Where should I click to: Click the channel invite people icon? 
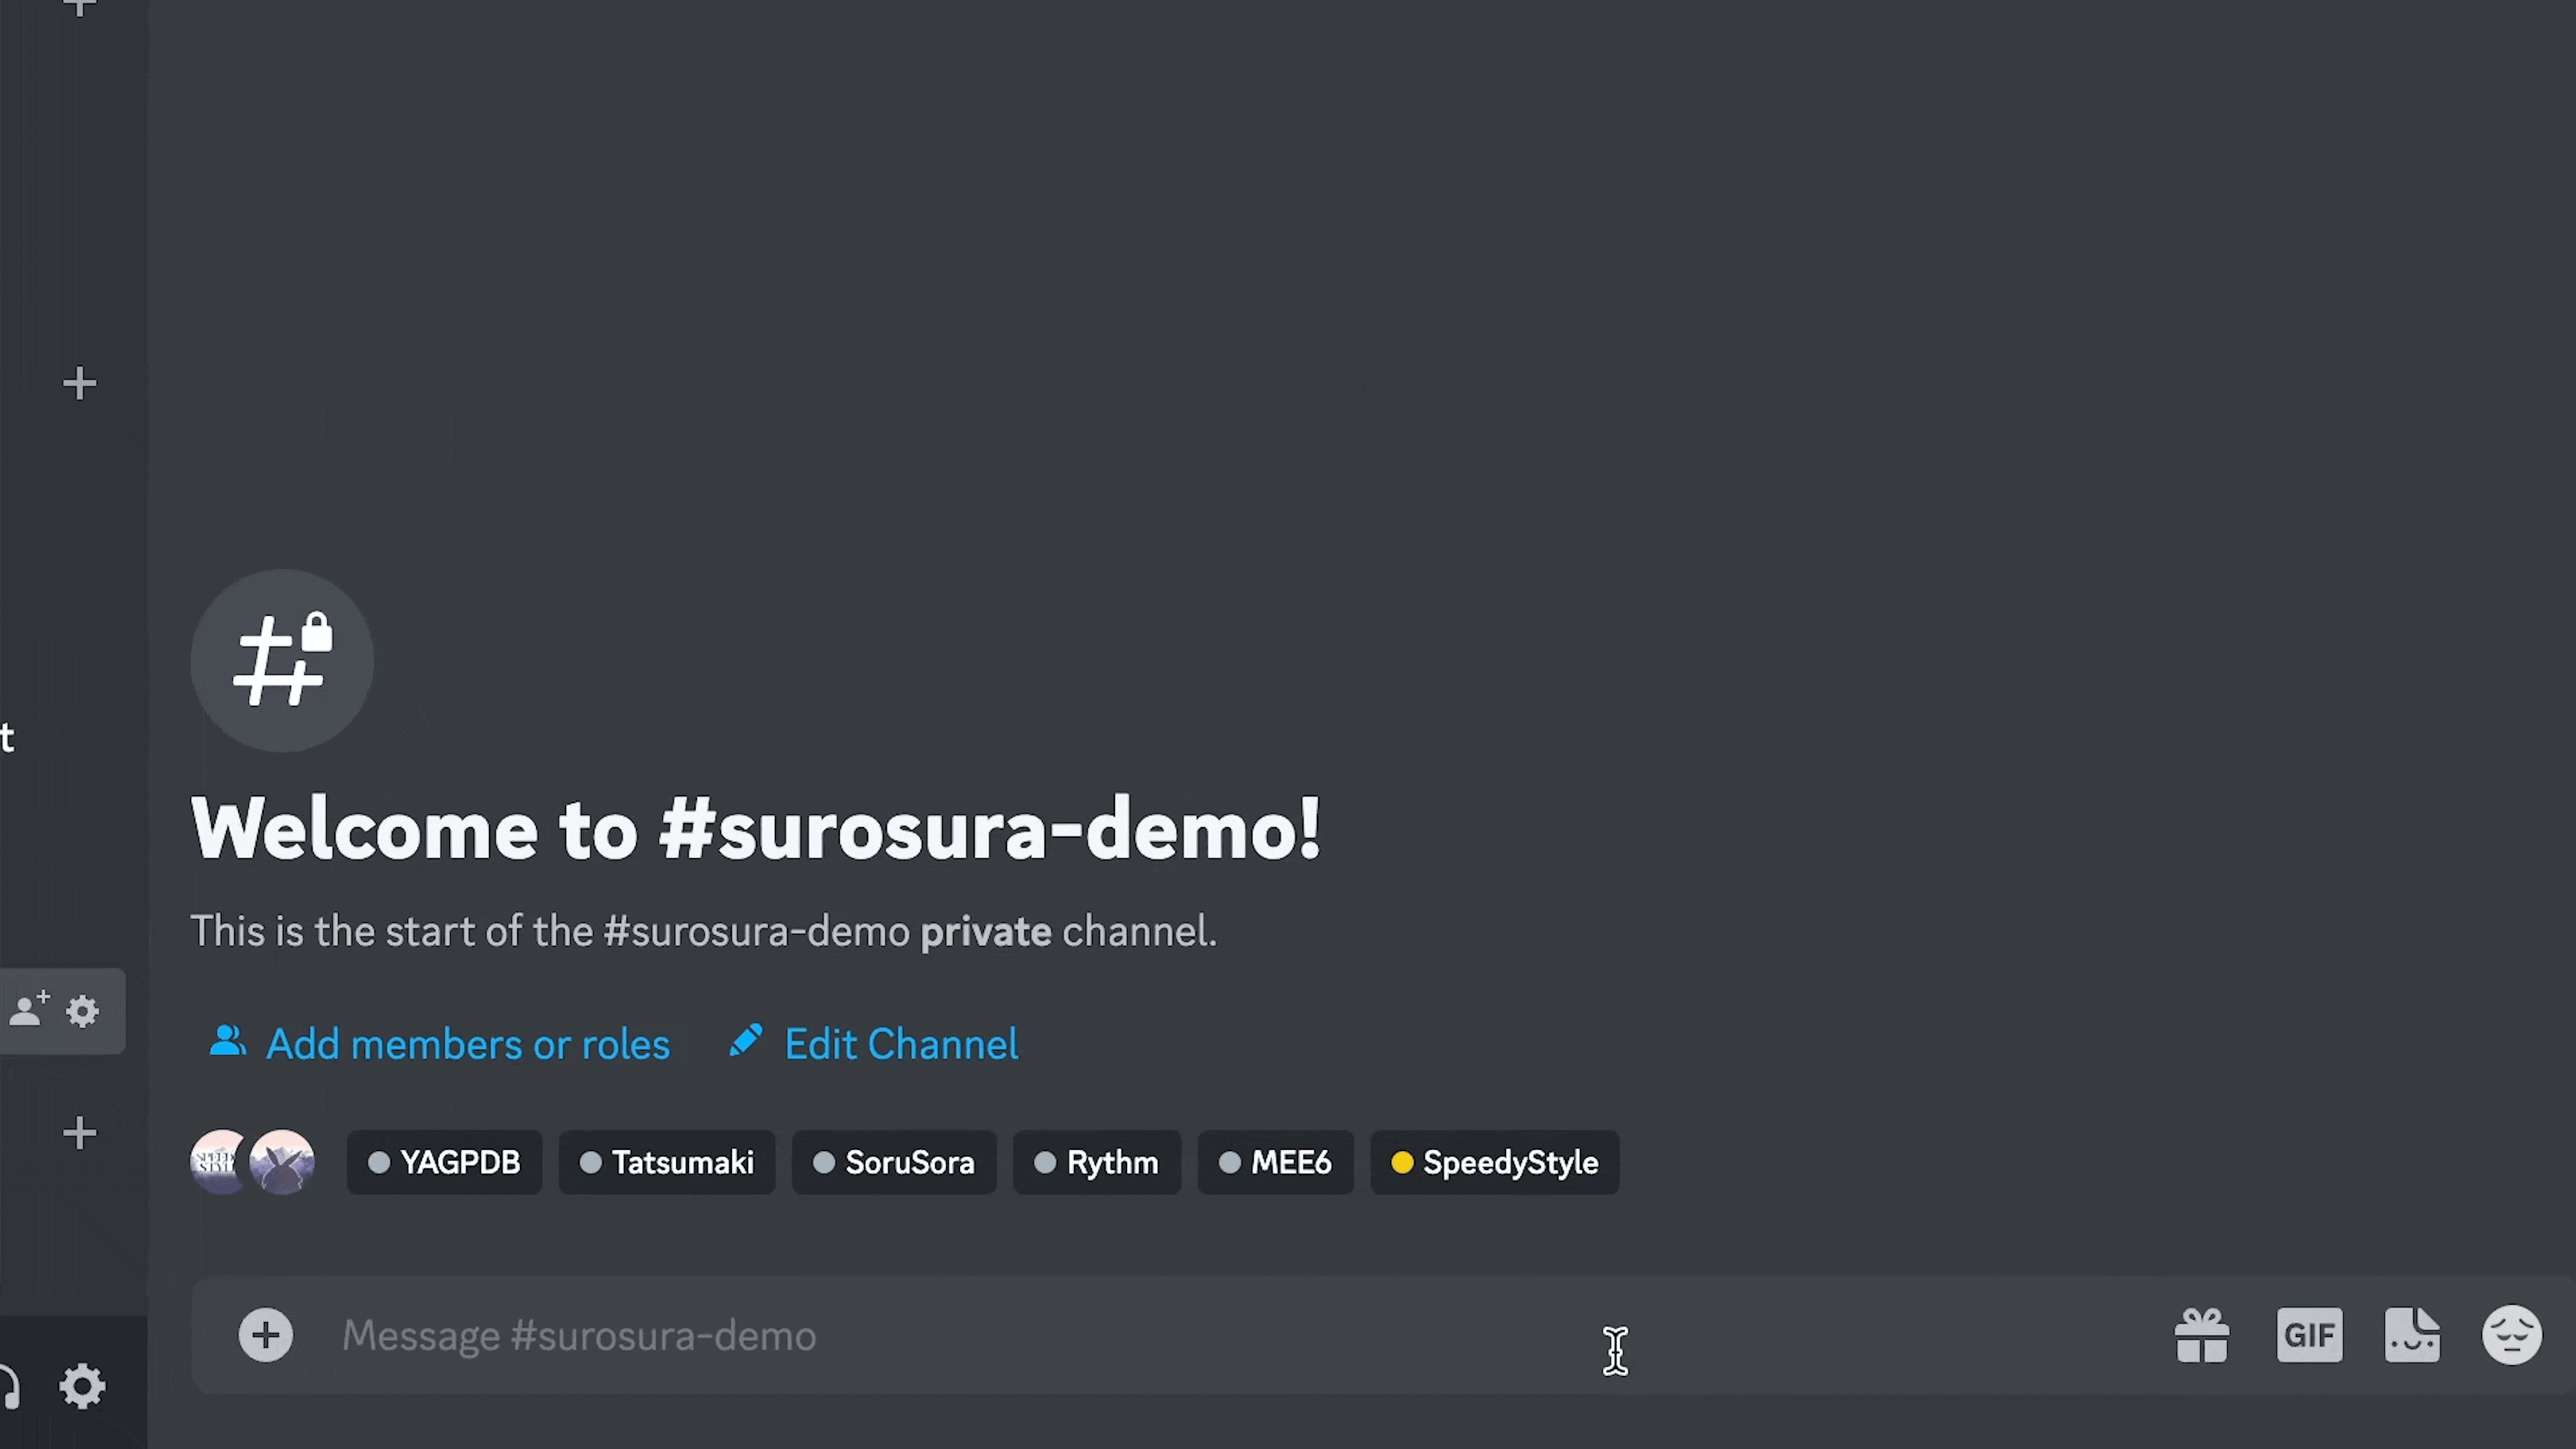[x=29, y=1010]
